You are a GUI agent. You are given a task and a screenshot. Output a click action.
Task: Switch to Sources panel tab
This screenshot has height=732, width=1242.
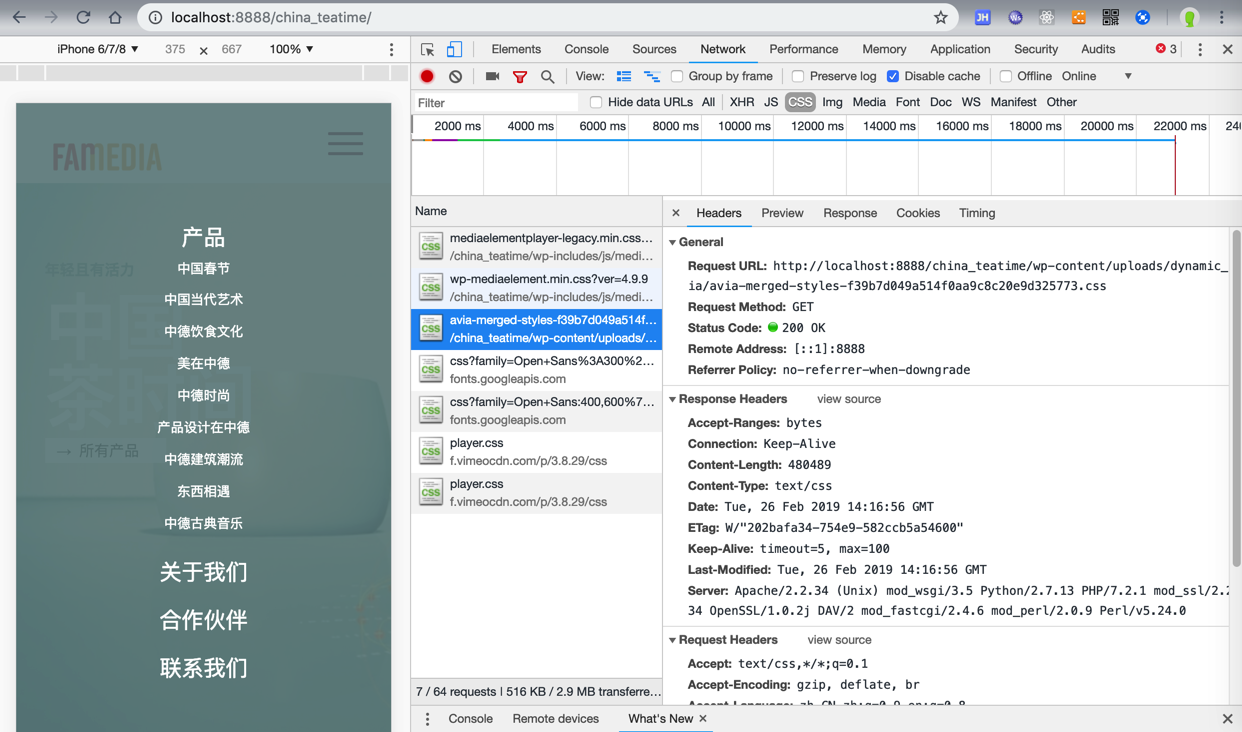pyautogui.click(x=654, y=49)
